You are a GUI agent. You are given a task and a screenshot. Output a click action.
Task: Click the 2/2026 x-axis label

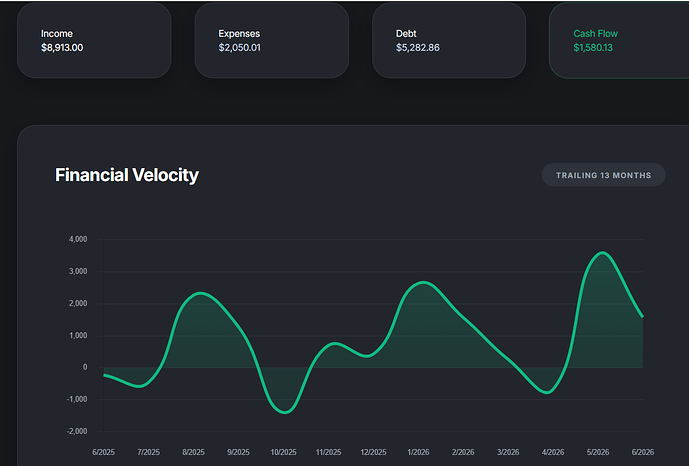click(463, 452)
